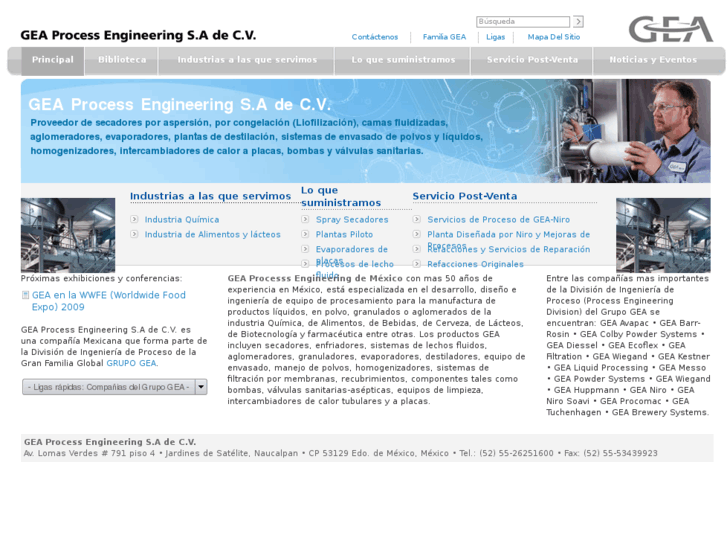
Task: Click the footer address line Av. Lomas Verdes
Action: click(x=341, y=453)
